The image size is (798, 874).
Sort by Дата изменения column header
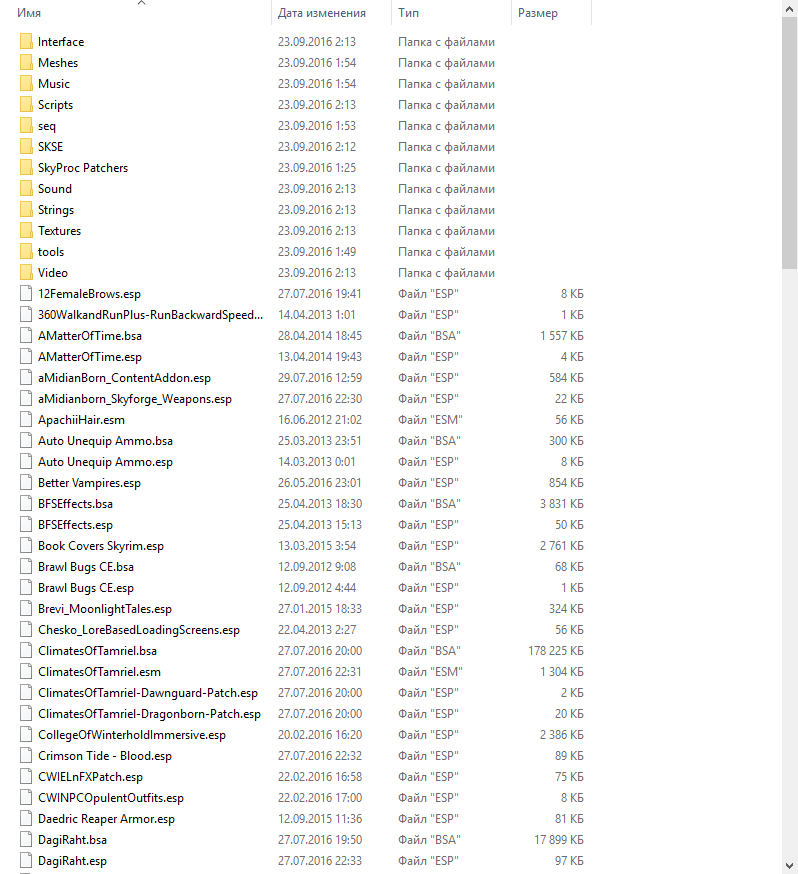click(322, 13)
